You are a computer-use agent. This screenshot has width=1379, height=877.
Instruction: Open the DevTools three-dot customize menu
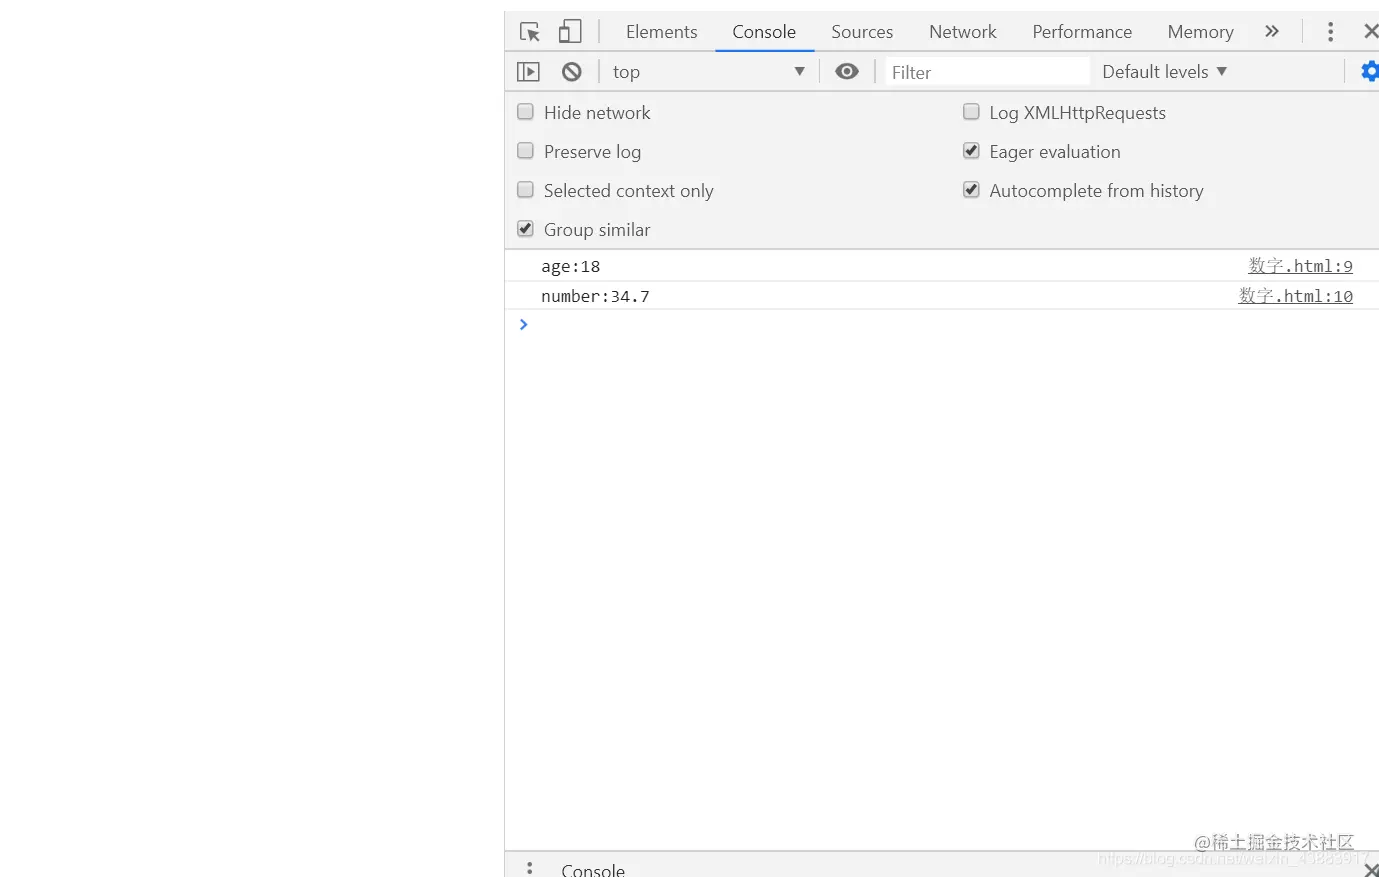click(1330, 32)
